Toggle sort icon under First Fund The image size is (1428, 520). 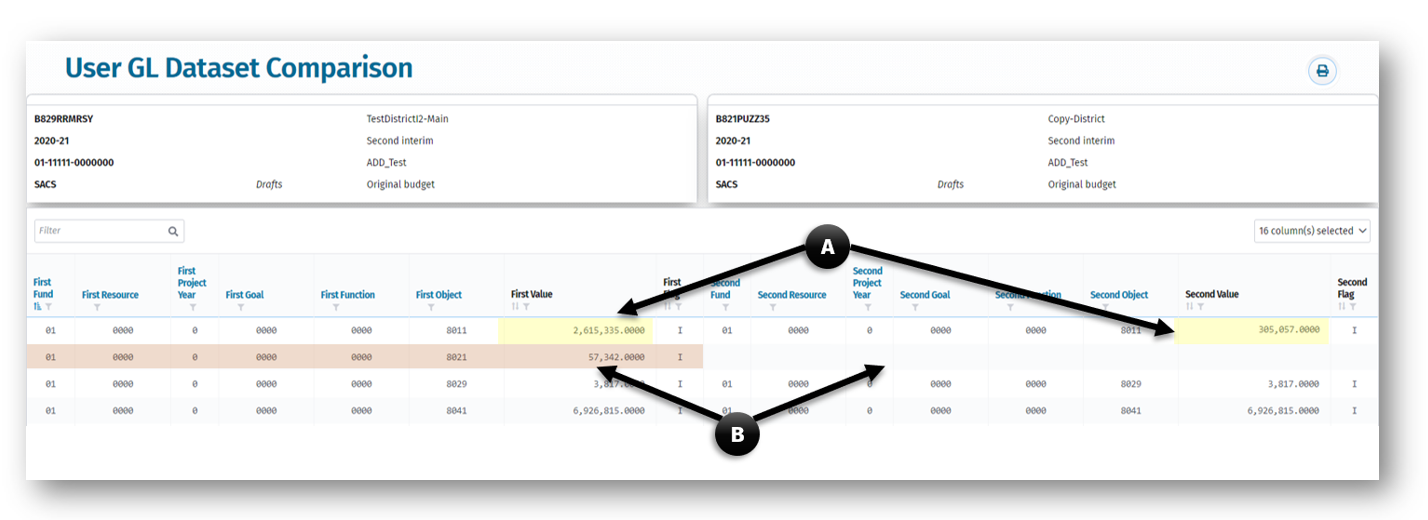click(38, 307)
